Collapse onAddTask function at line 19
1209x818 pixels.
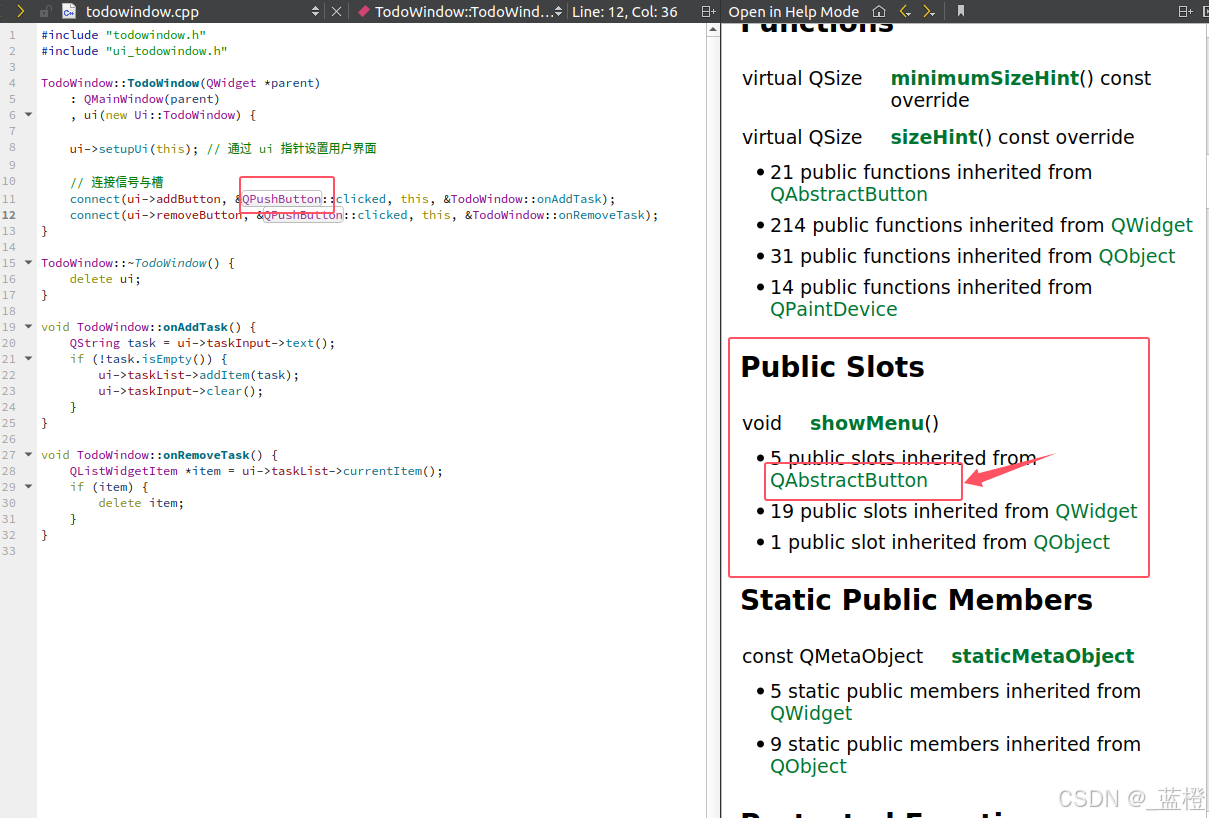click(x=29, y=326)
